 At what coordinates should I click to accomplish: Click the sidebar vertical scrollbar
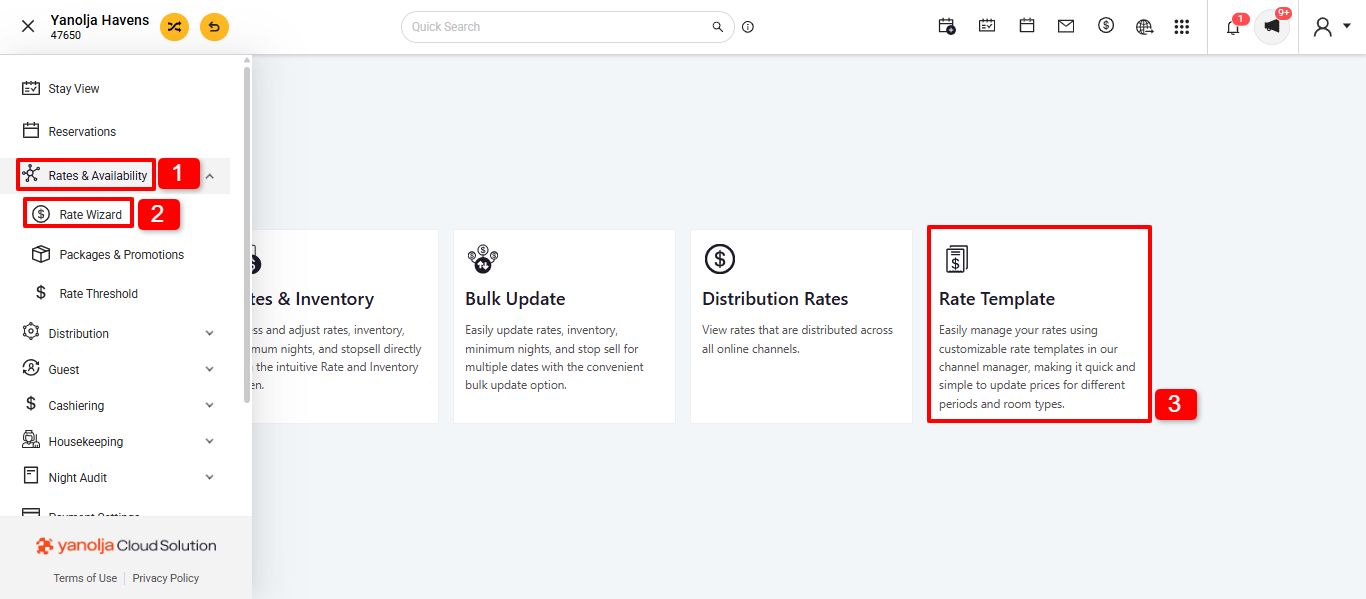coord(247,235)
